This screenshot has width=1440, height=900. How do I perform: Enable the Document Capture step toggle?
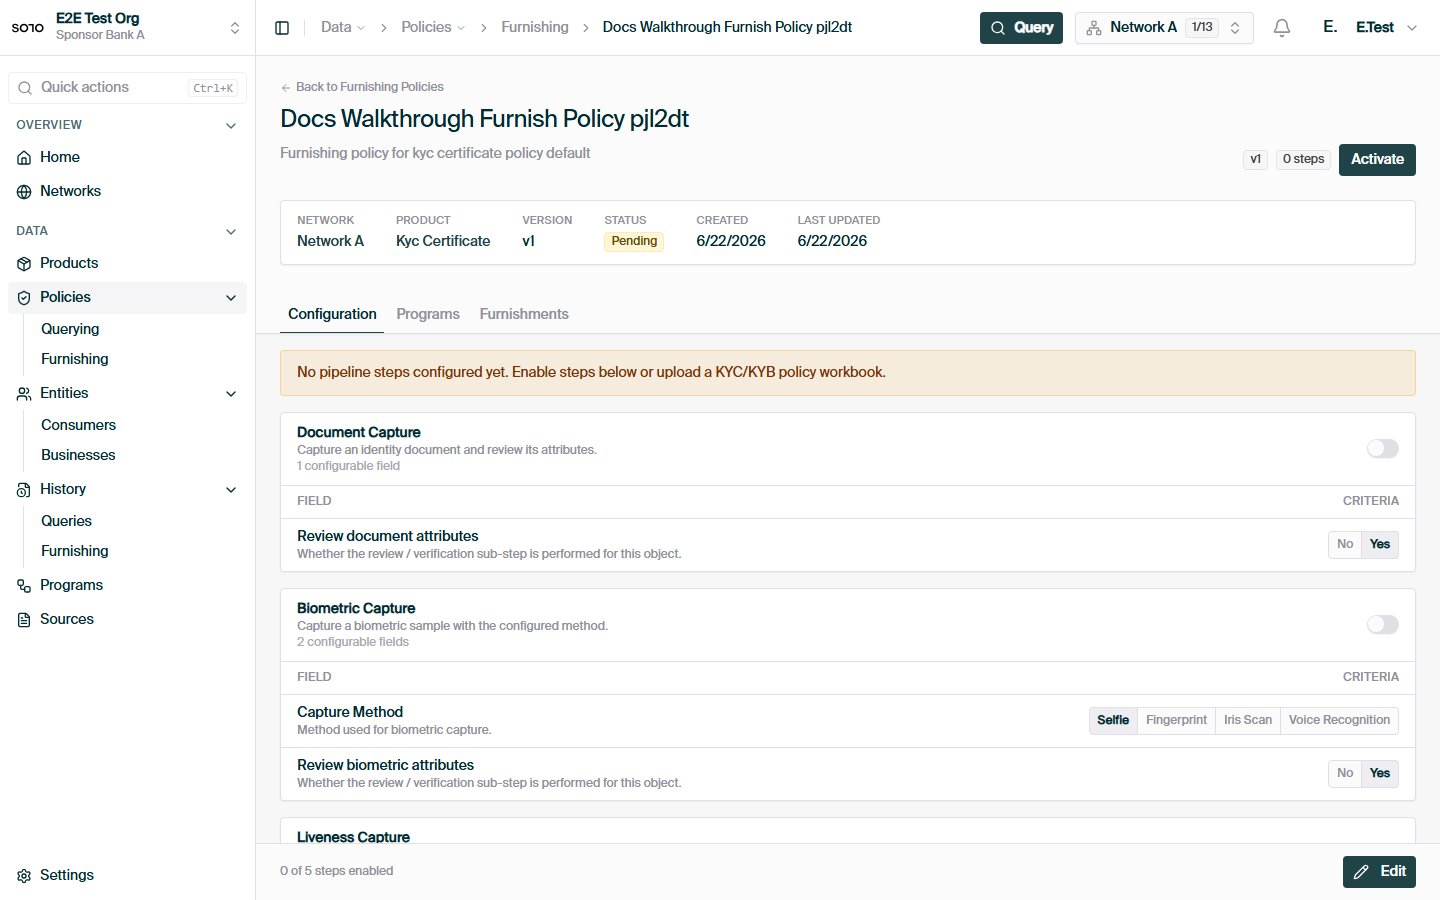(x=1383, y=449)
